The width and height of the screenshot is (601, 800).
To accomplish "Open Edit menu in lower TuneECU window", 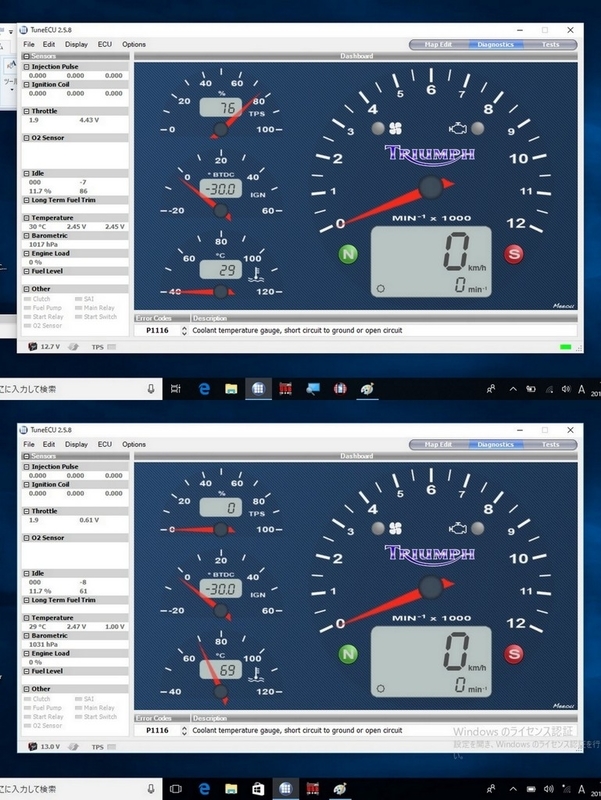I will [49, 444].
